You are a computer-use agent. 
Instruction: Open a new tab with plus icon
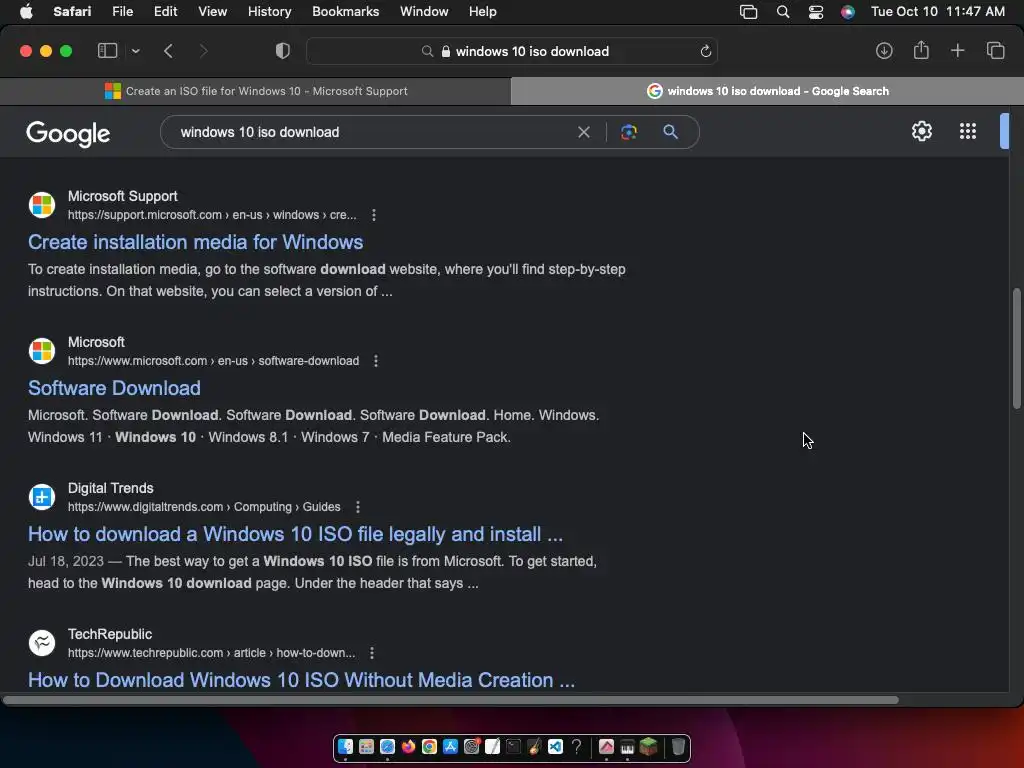click(957, 50)
